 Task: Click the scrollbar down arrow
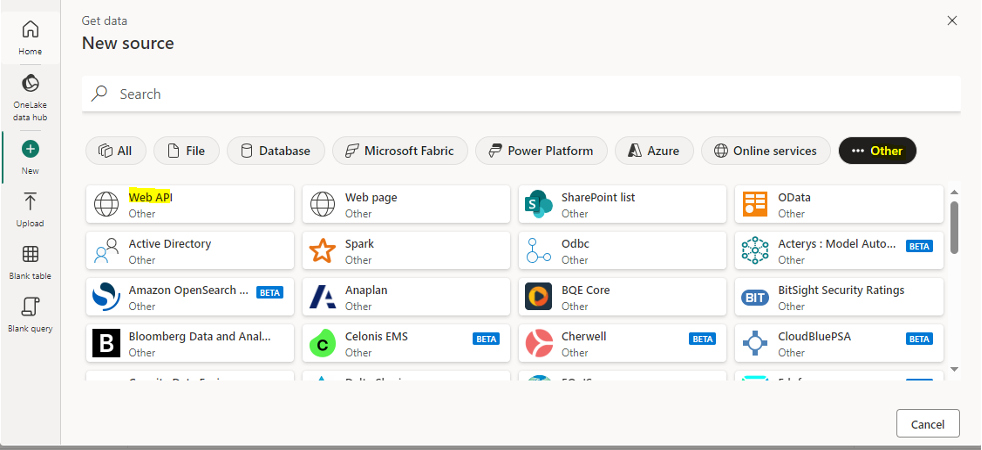point(954,369)
